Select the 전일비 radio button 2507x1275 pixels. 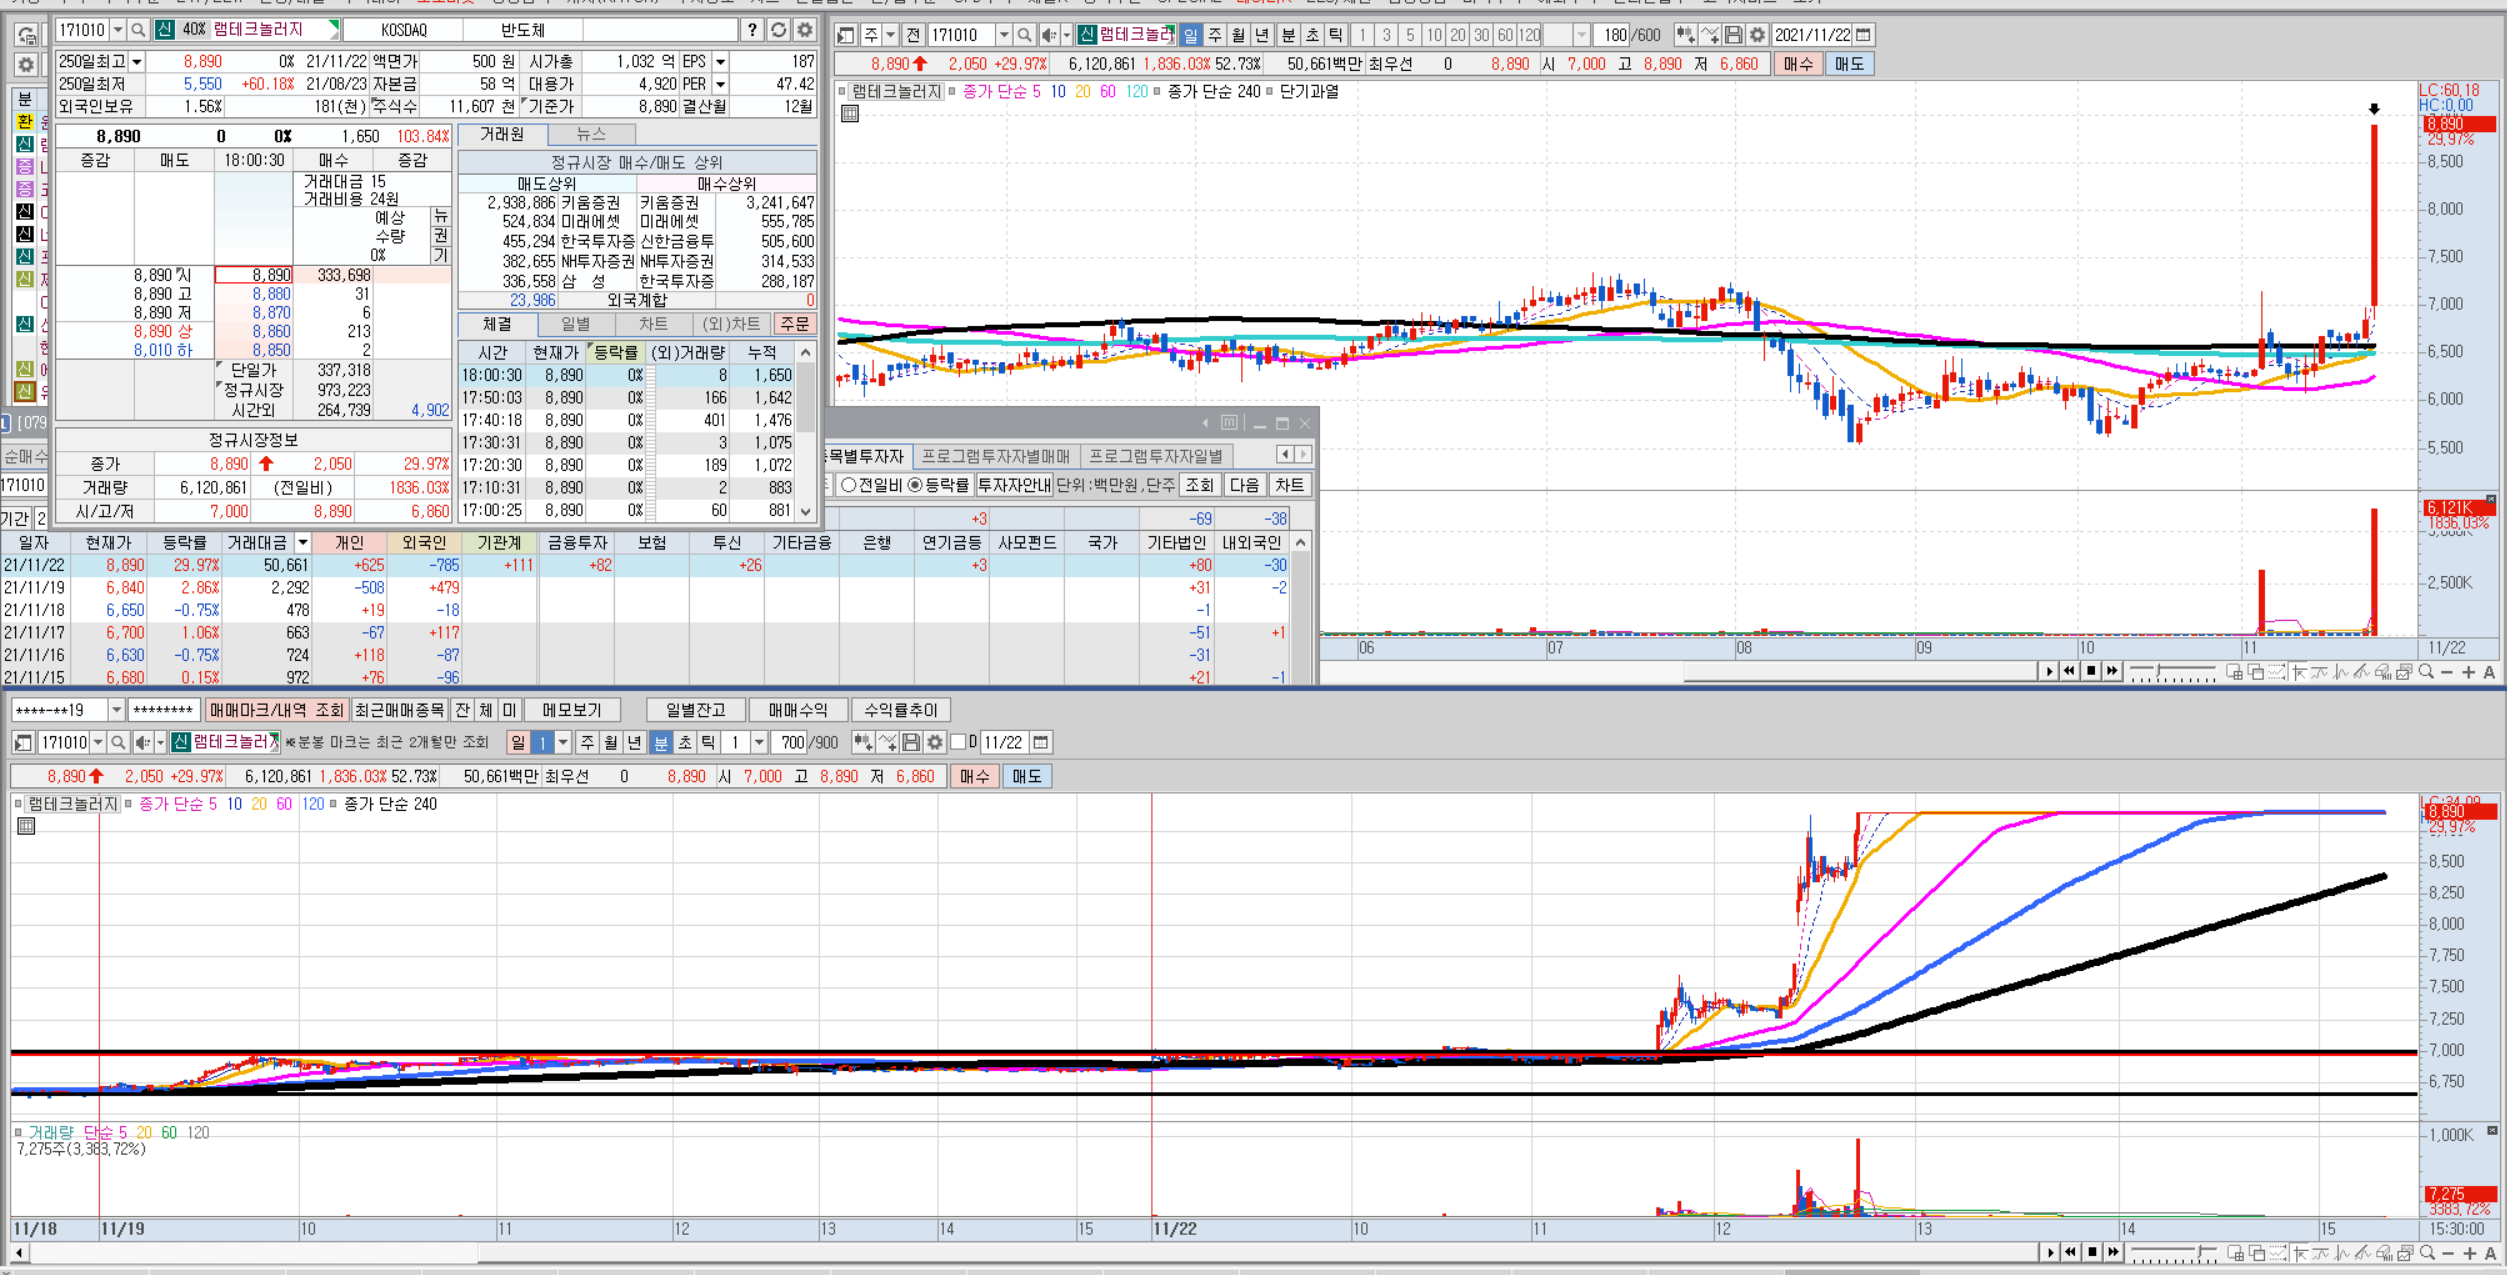849,485
